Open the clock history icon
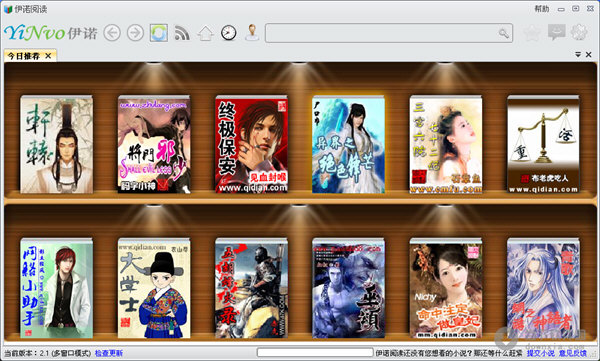600x361 pixels. [228, 33]
